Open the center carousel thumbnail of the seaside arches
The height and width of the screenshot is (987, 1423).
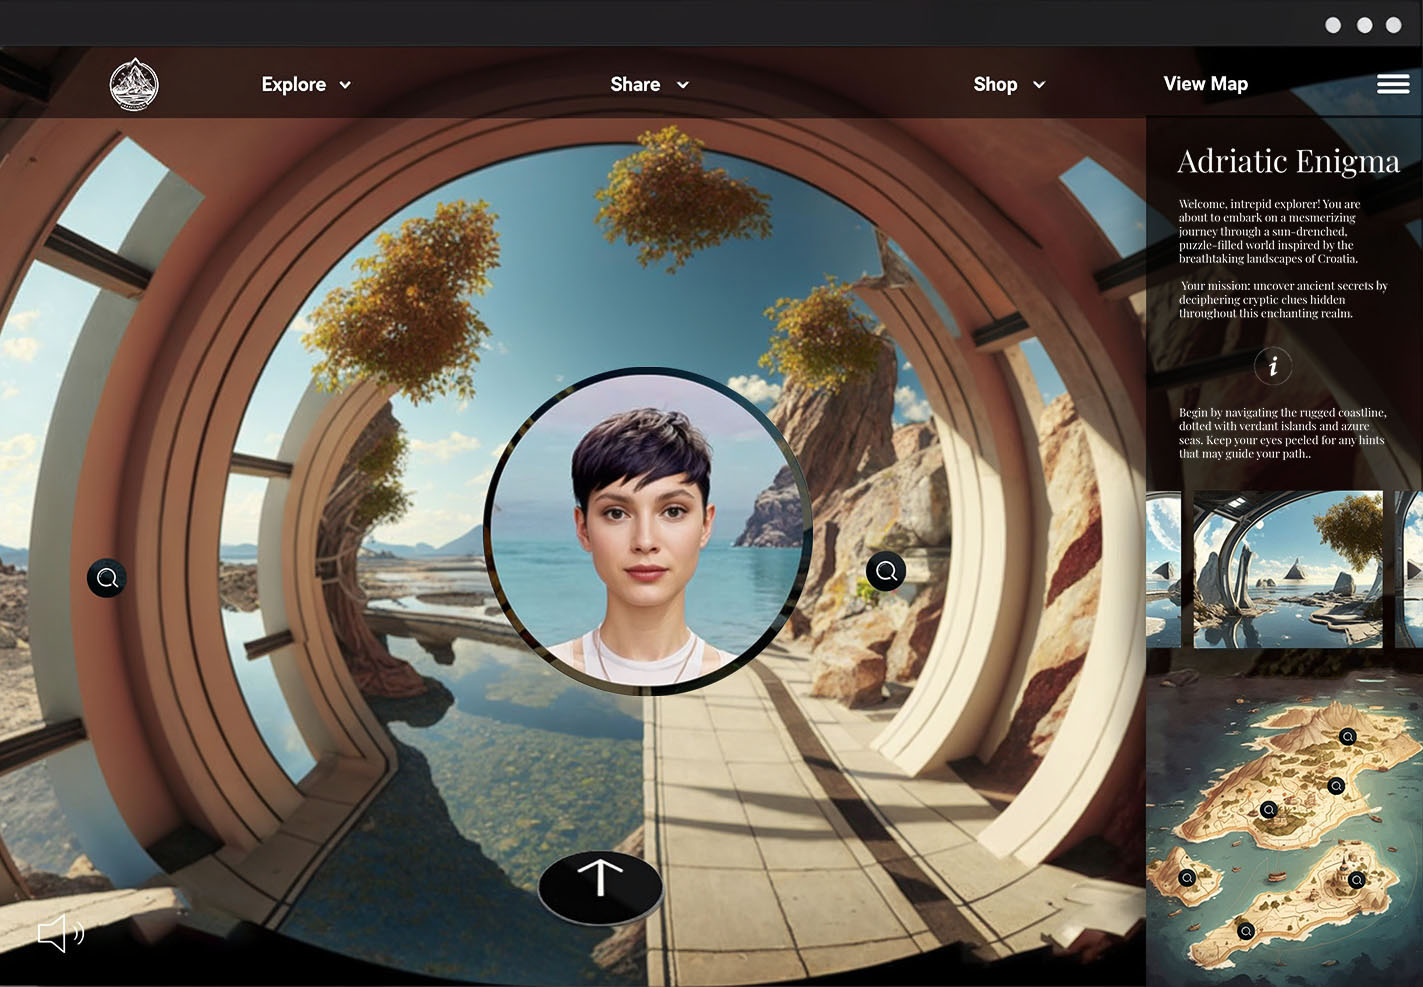[x=1288, y=569]
